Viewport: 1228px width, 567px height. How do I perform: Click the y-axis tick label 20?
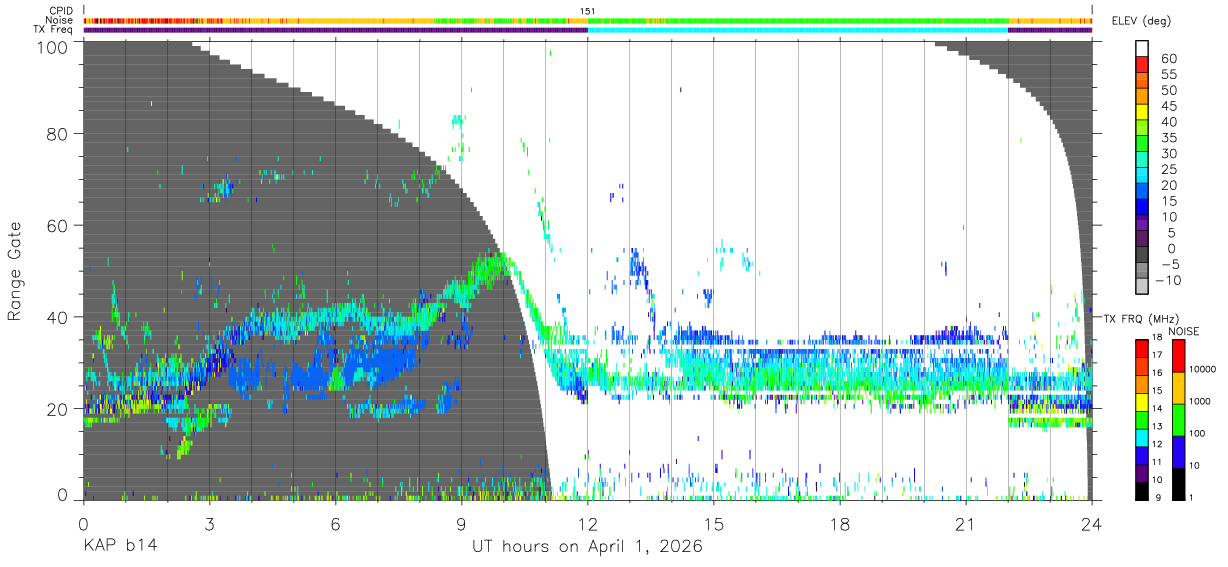pos(59,409)
